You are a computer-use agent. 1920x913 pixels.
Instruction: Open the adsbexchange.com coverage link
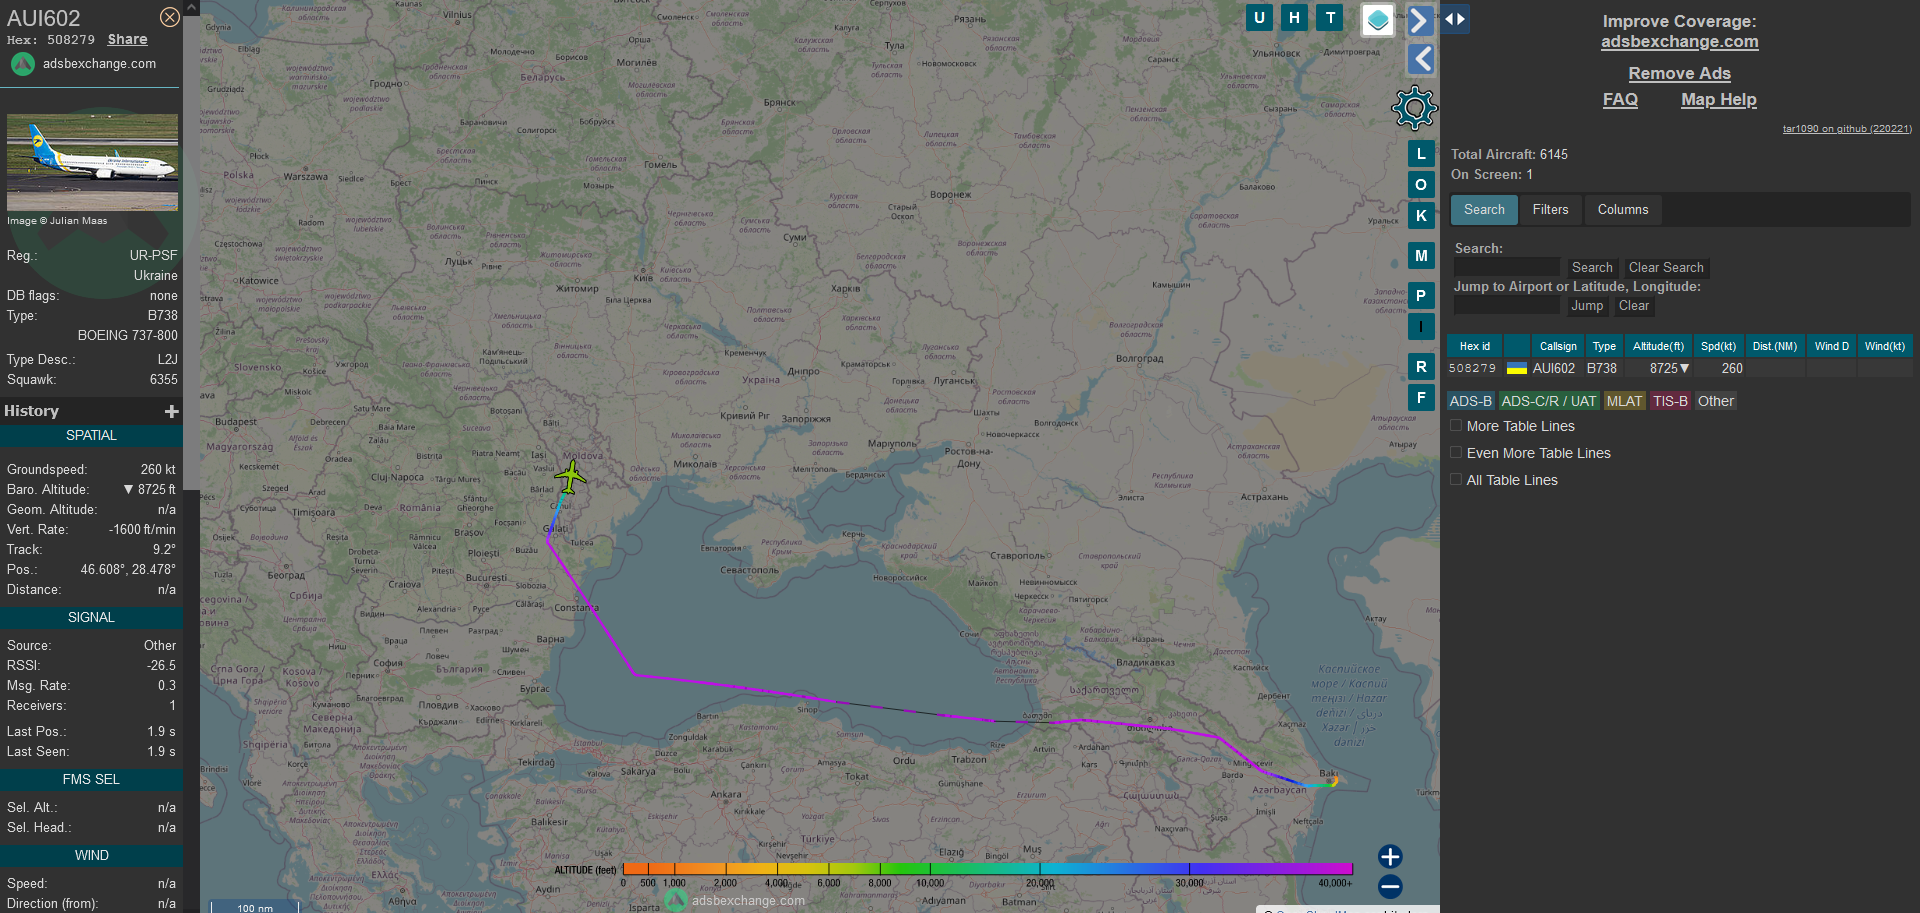coord(1679,42)
